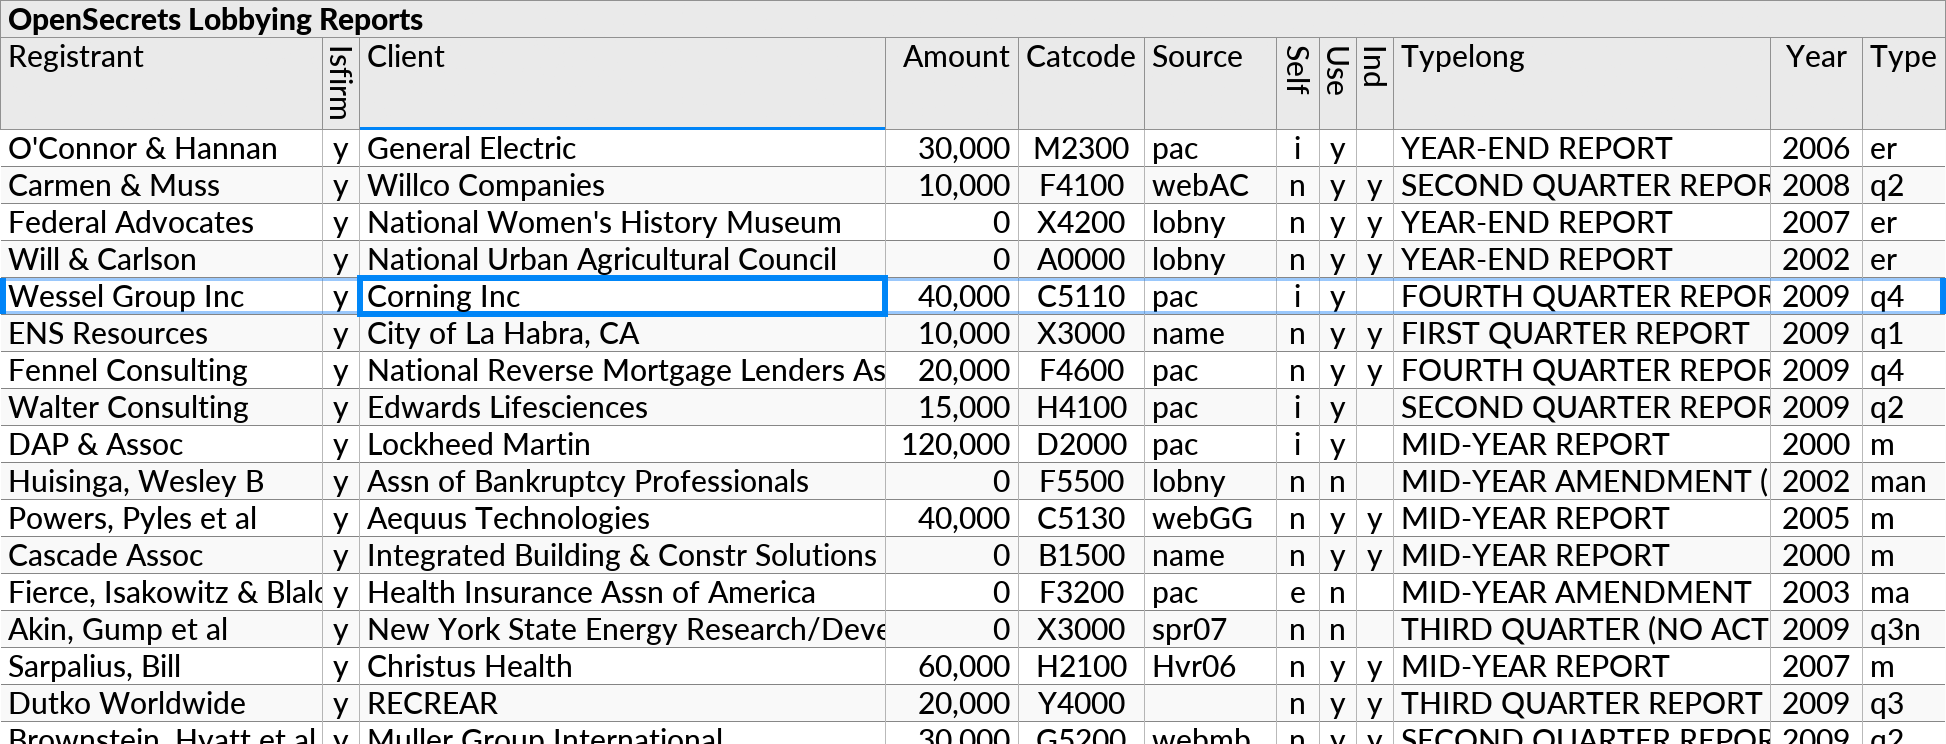
Task: Select the THIRD QUARTER REPORT cell for RECREAR
Action: pyautogui.click(x=1582, y=703)
